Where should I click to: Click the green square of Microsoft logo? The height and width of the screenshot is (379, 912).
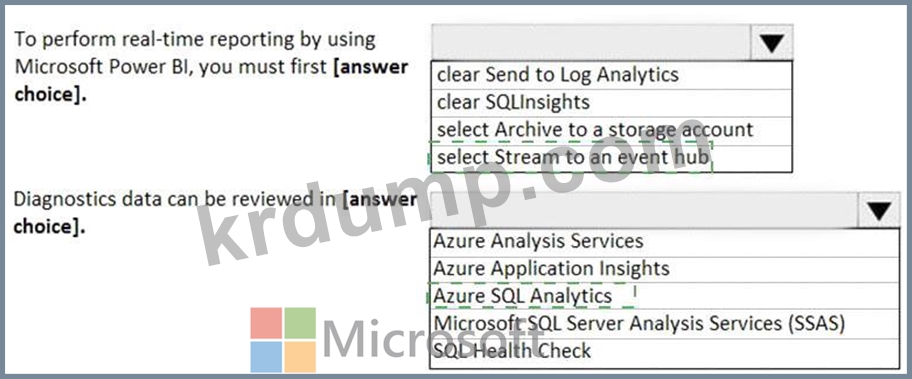click(300, 323)
